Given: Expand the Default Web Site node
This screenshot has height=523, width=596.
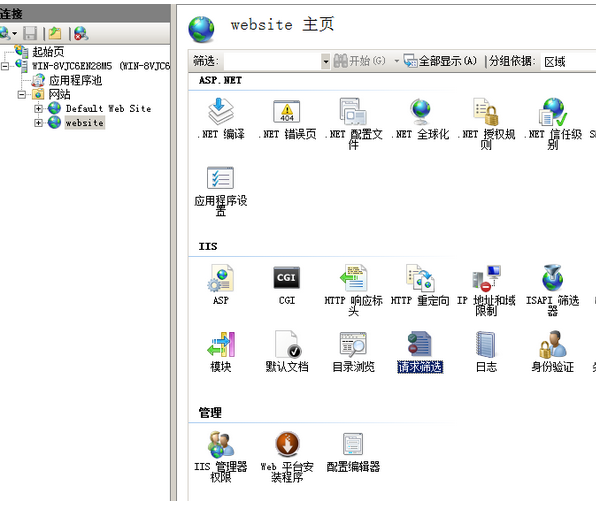Looking at the screenshot, I should [38, 109].
